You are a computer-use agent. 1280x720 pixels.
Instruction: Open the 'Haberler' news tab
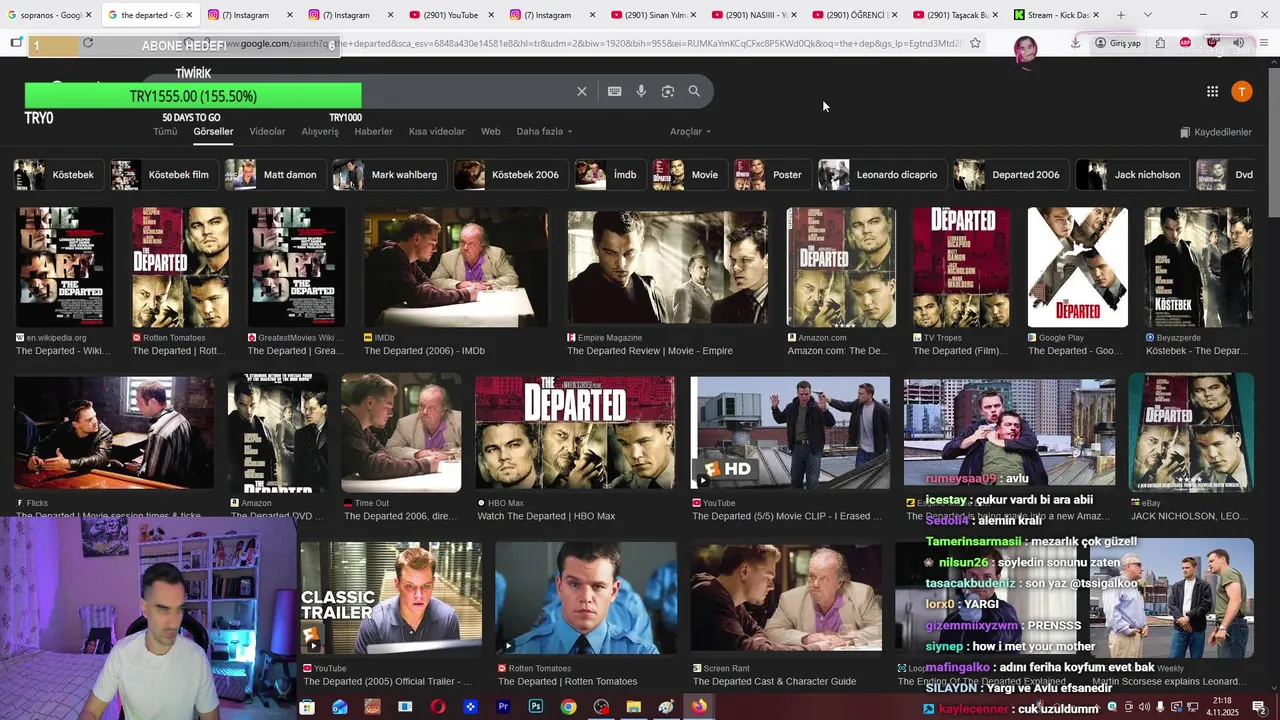(374, 131)
